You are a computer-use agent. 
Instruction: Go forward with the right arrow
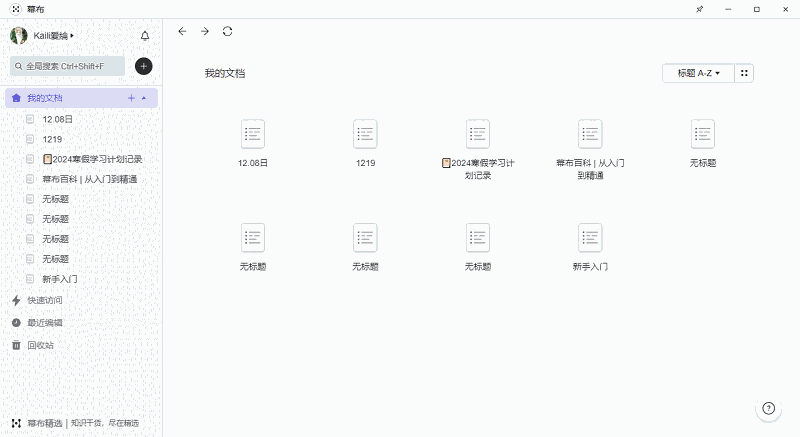click(x=205, y=32)
